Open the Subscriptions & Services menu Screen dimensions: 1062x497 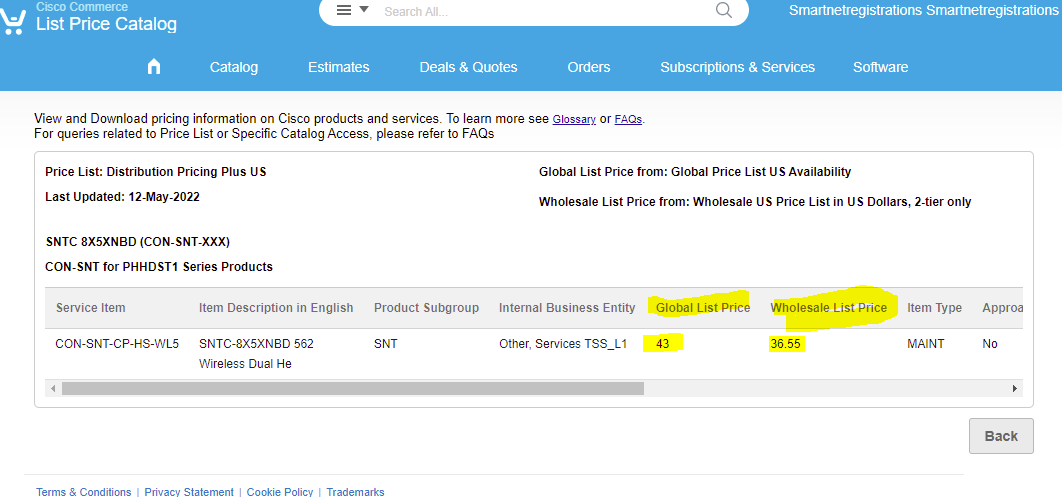click(738, 67)
